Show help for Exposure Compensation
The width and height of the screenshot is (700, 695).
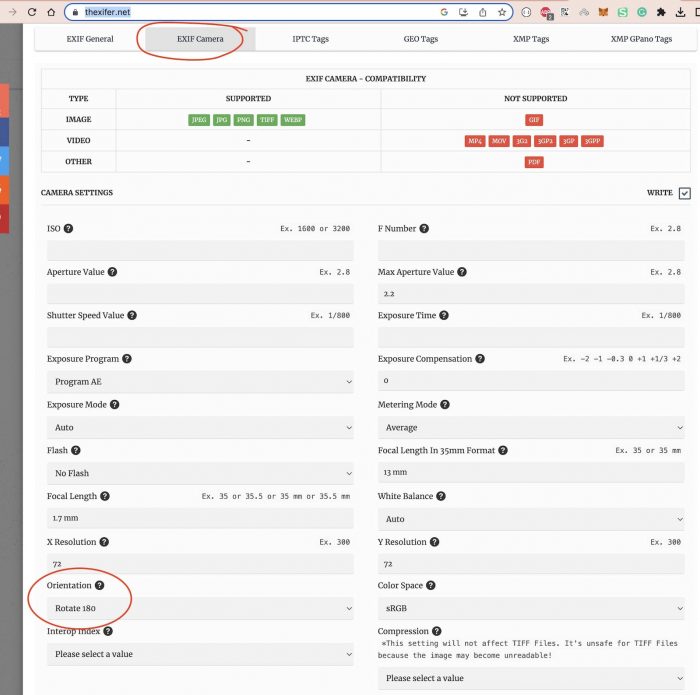coord(480,359)
